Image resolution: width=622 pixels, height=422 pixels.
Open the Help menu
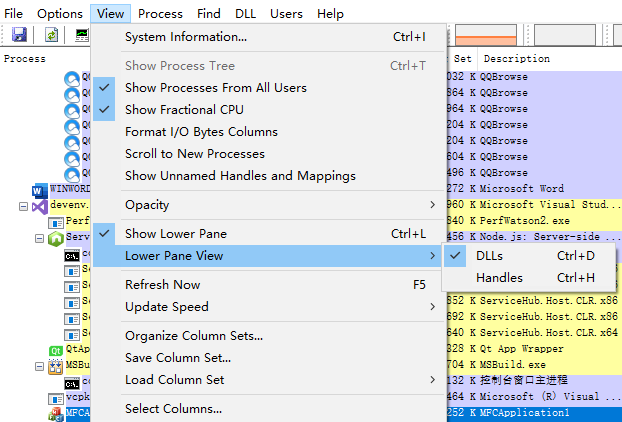click(330, 14)
